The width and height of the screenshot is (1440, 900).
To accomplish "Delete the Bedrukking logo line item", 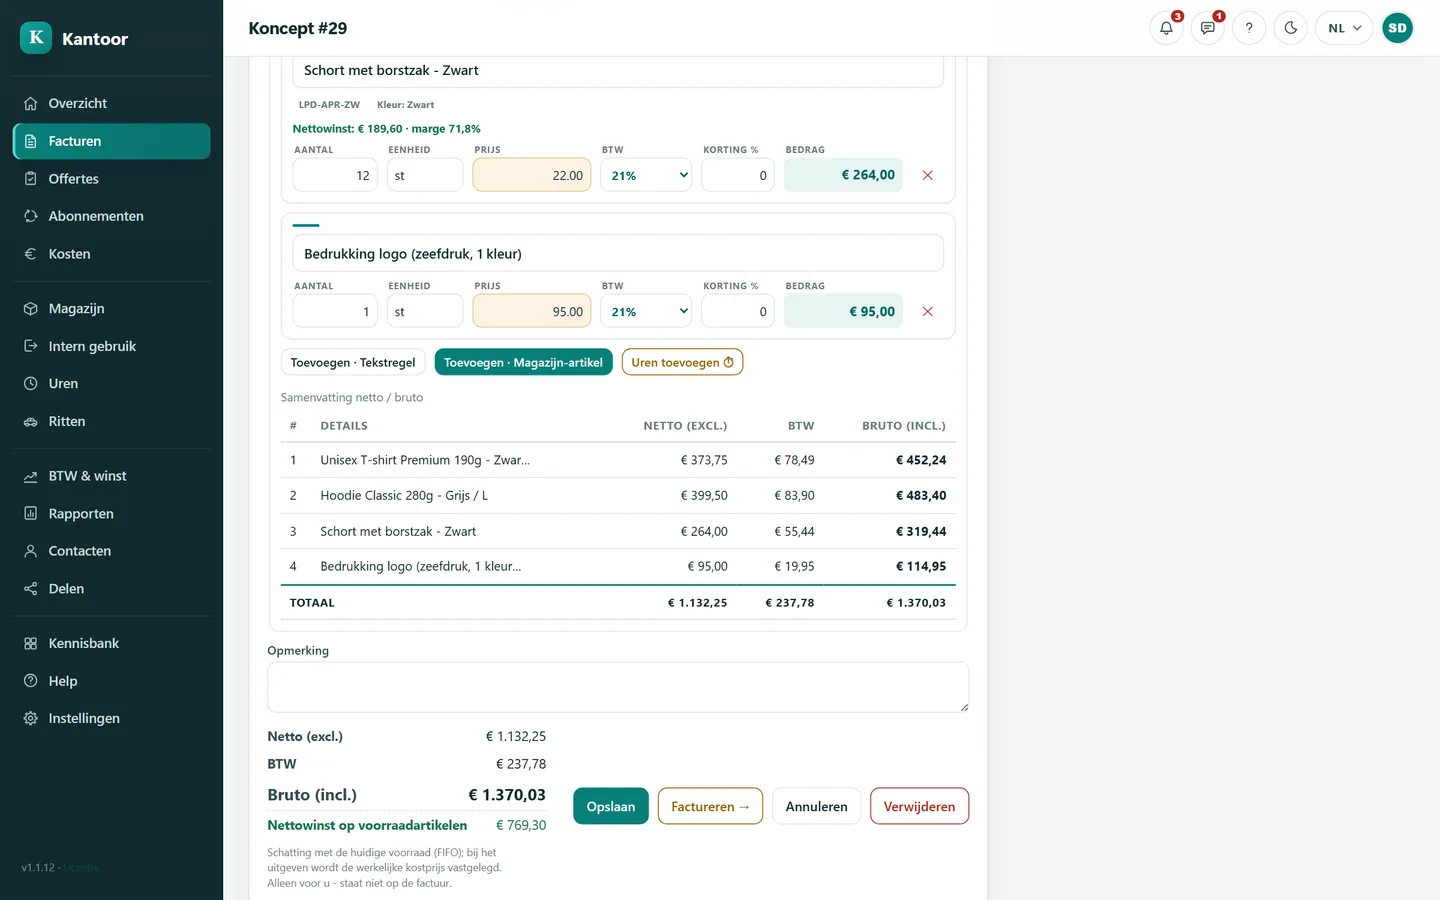I will (927, 311).
